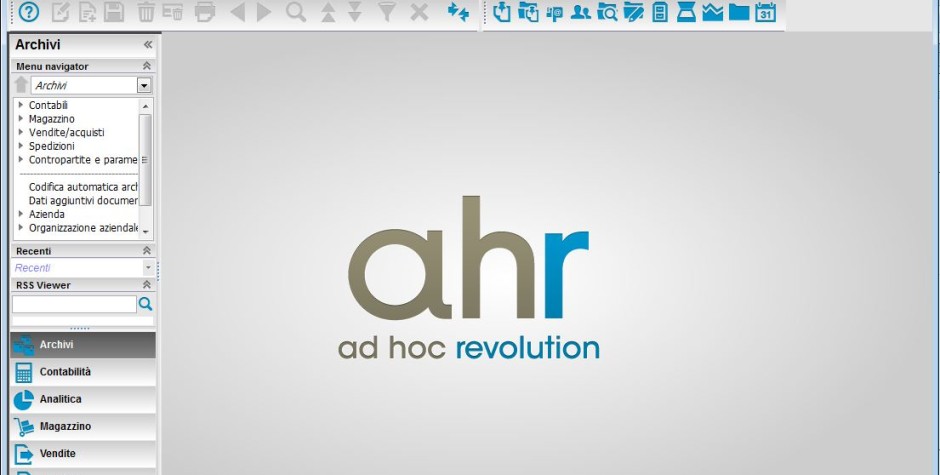Go to previous record left arrow
This screenshot has width=940, height=475.
pyautogui.click(x=237, y=12)
